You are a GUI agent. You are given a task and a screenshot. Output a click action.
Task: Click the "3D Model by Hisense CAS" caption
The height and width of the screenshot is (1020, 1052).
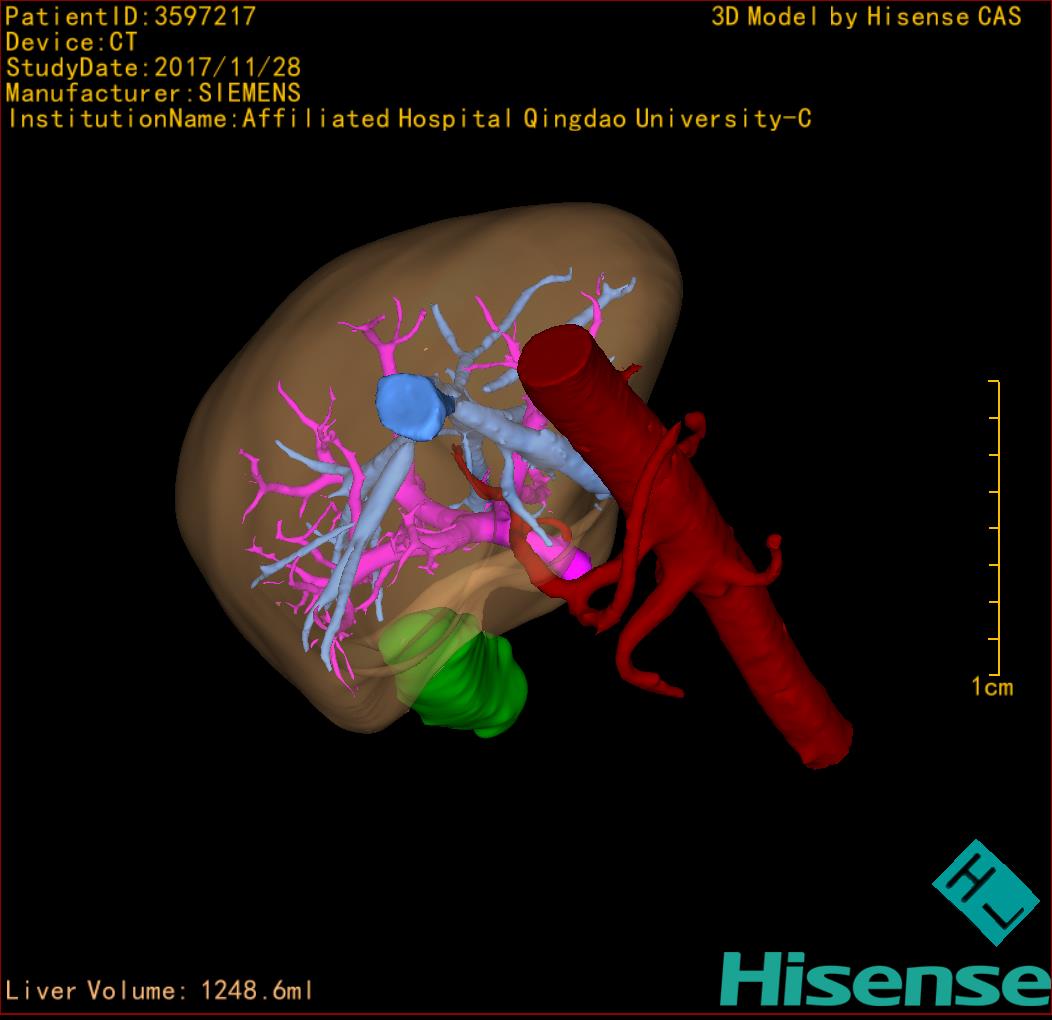(x=866, y=17)
